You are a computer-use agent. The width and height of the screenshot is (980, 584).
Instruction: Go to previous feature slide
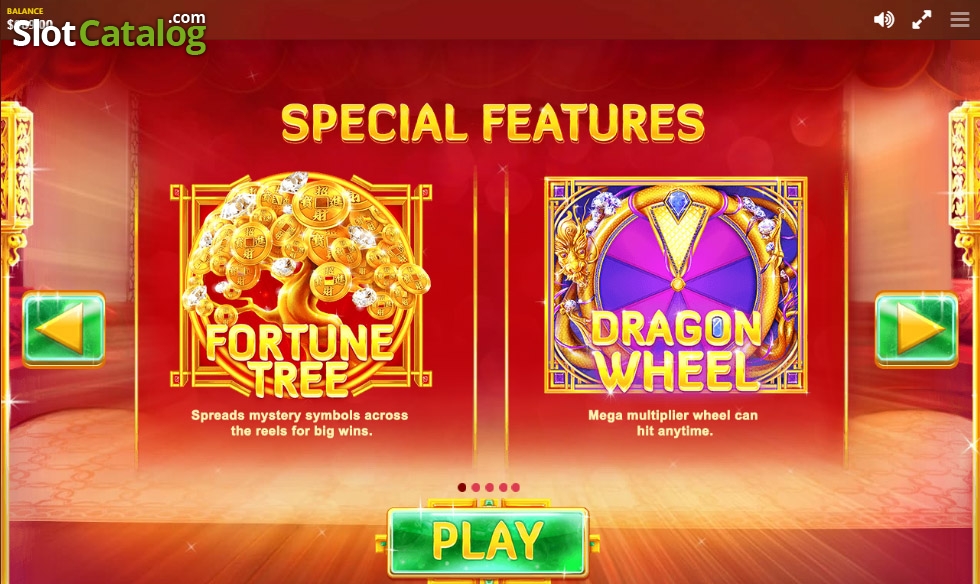coord(63,329)
